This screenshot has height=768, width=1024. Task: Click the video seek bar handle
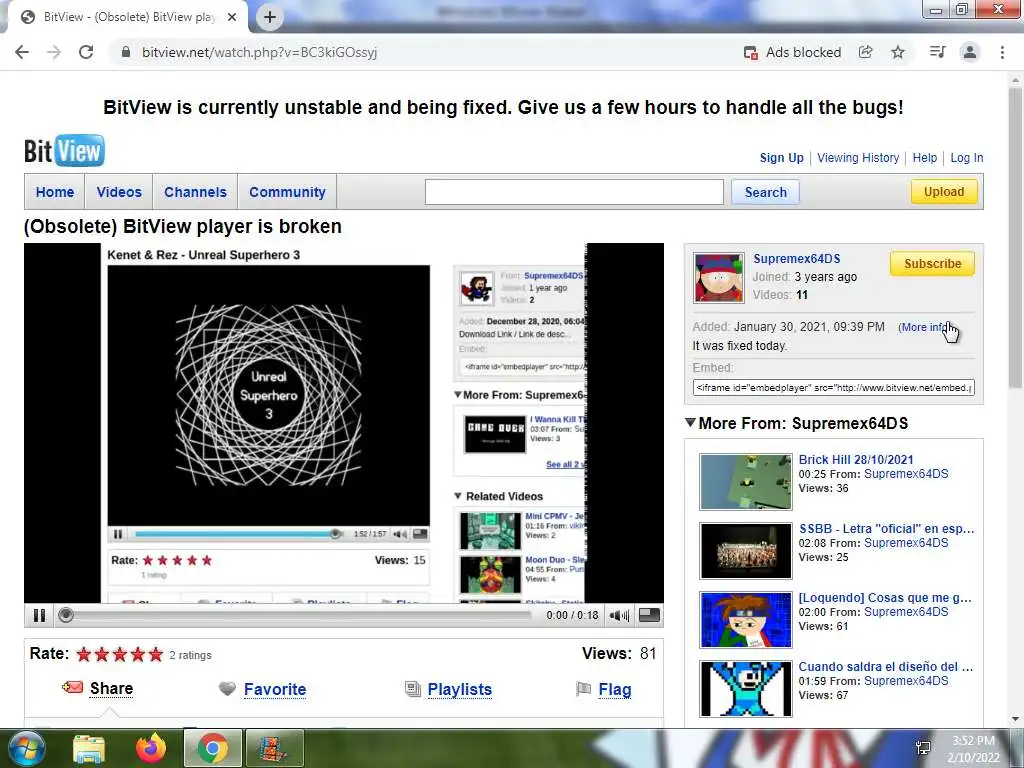pyautogui.click(x=66, y=615)
